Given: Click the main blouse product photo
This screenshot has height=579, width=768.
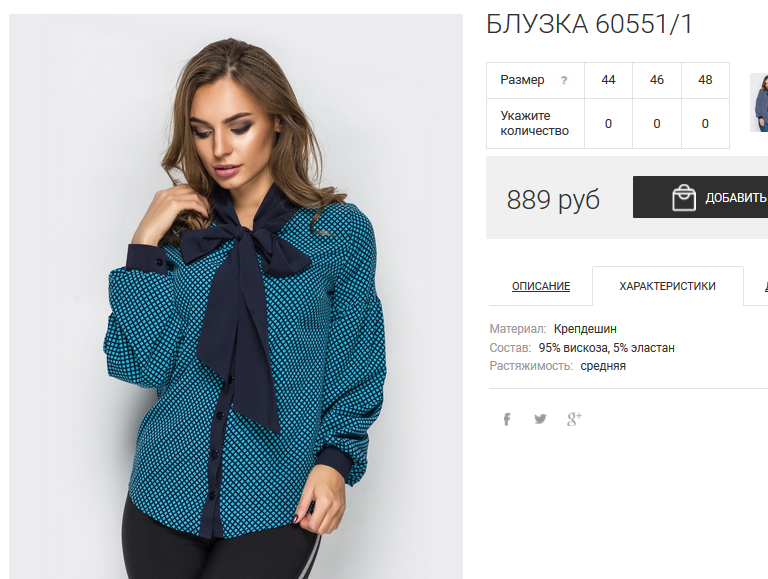Looking at the screenshot, I should [236, 296].
